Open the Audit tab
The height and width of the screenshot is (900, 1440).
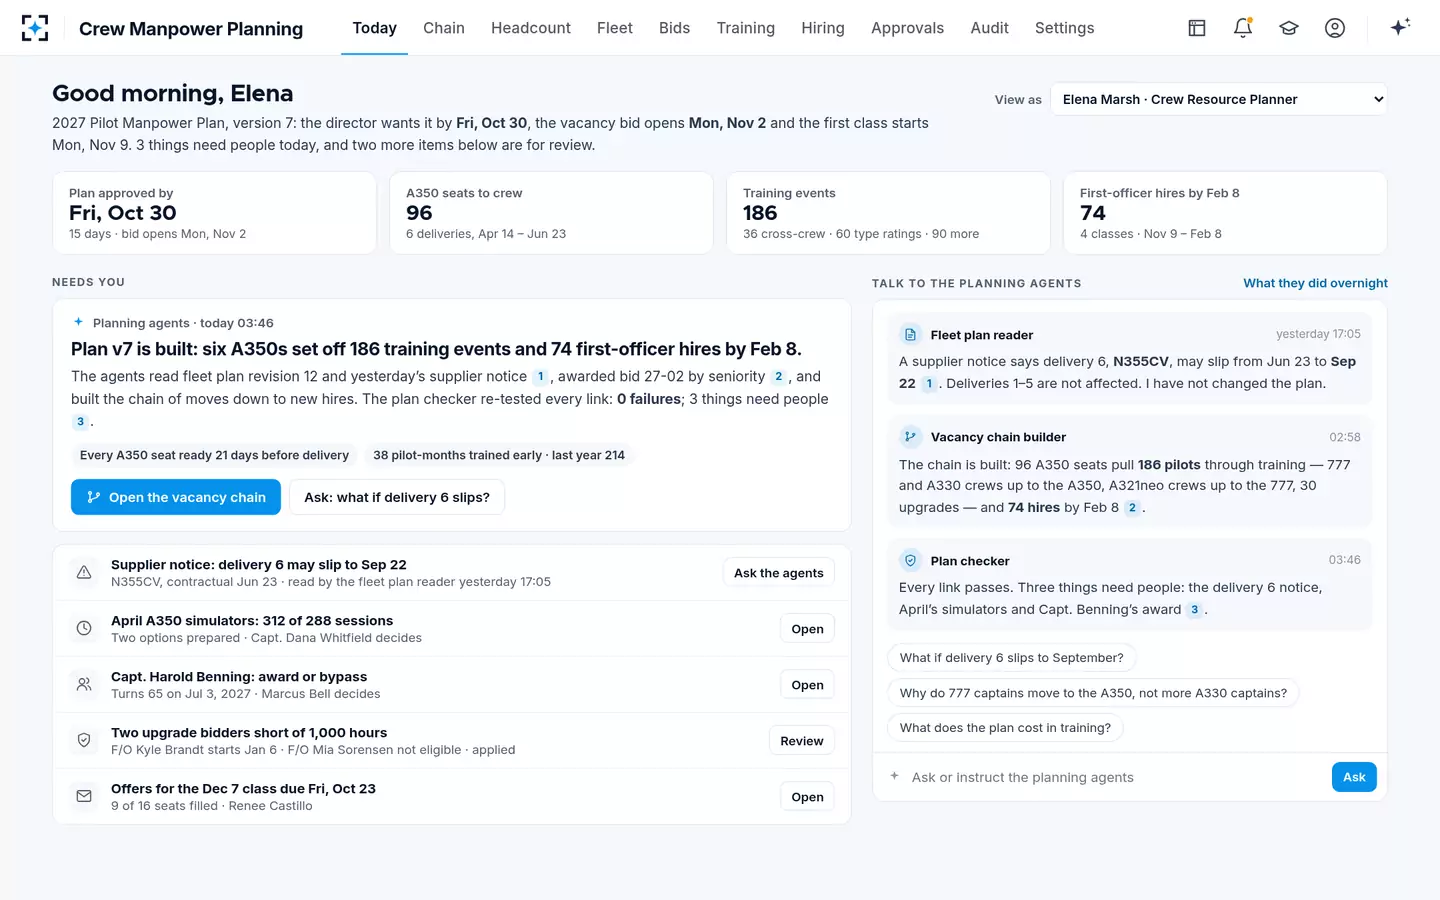[x=989, y=28]
